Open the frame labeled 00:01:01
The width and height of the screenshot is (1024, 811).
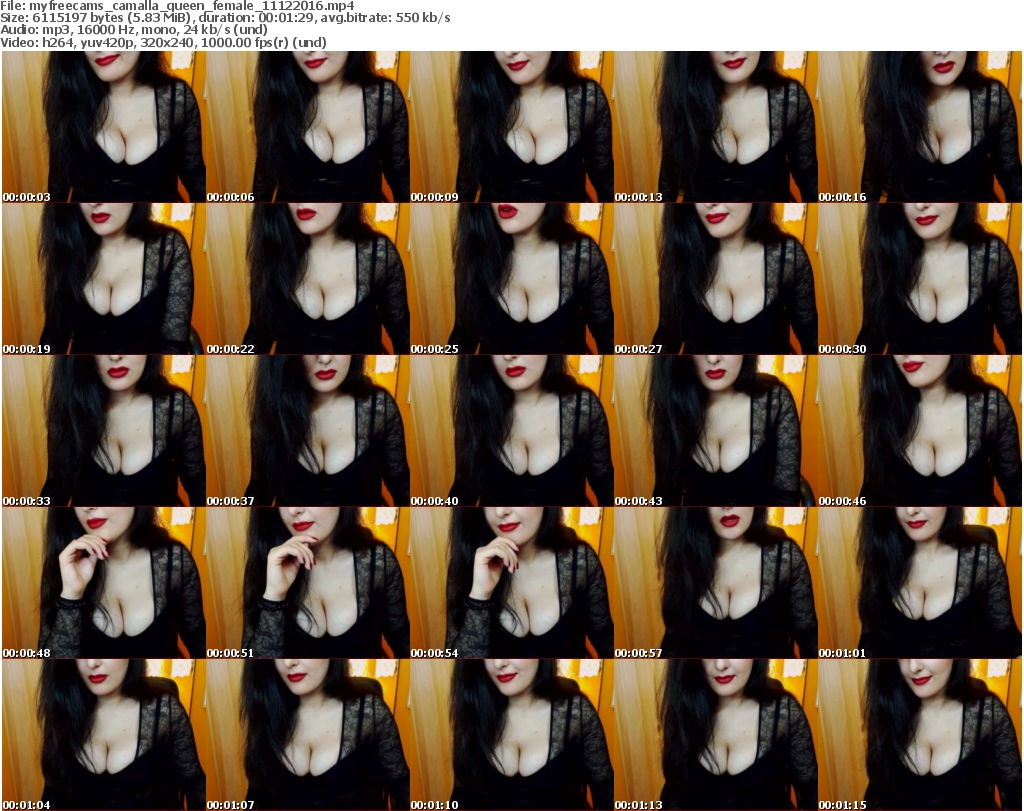click(x=920, y=583)
